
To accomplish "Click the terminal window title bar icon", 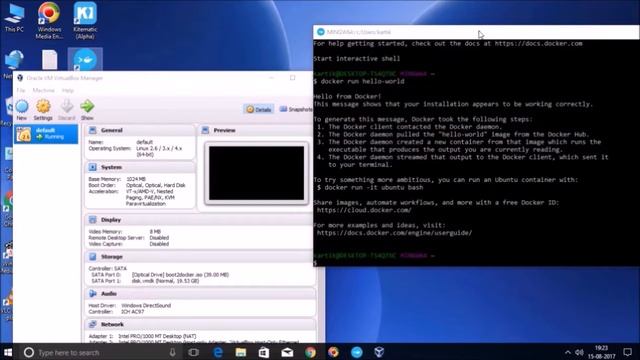I will (321, 32).
